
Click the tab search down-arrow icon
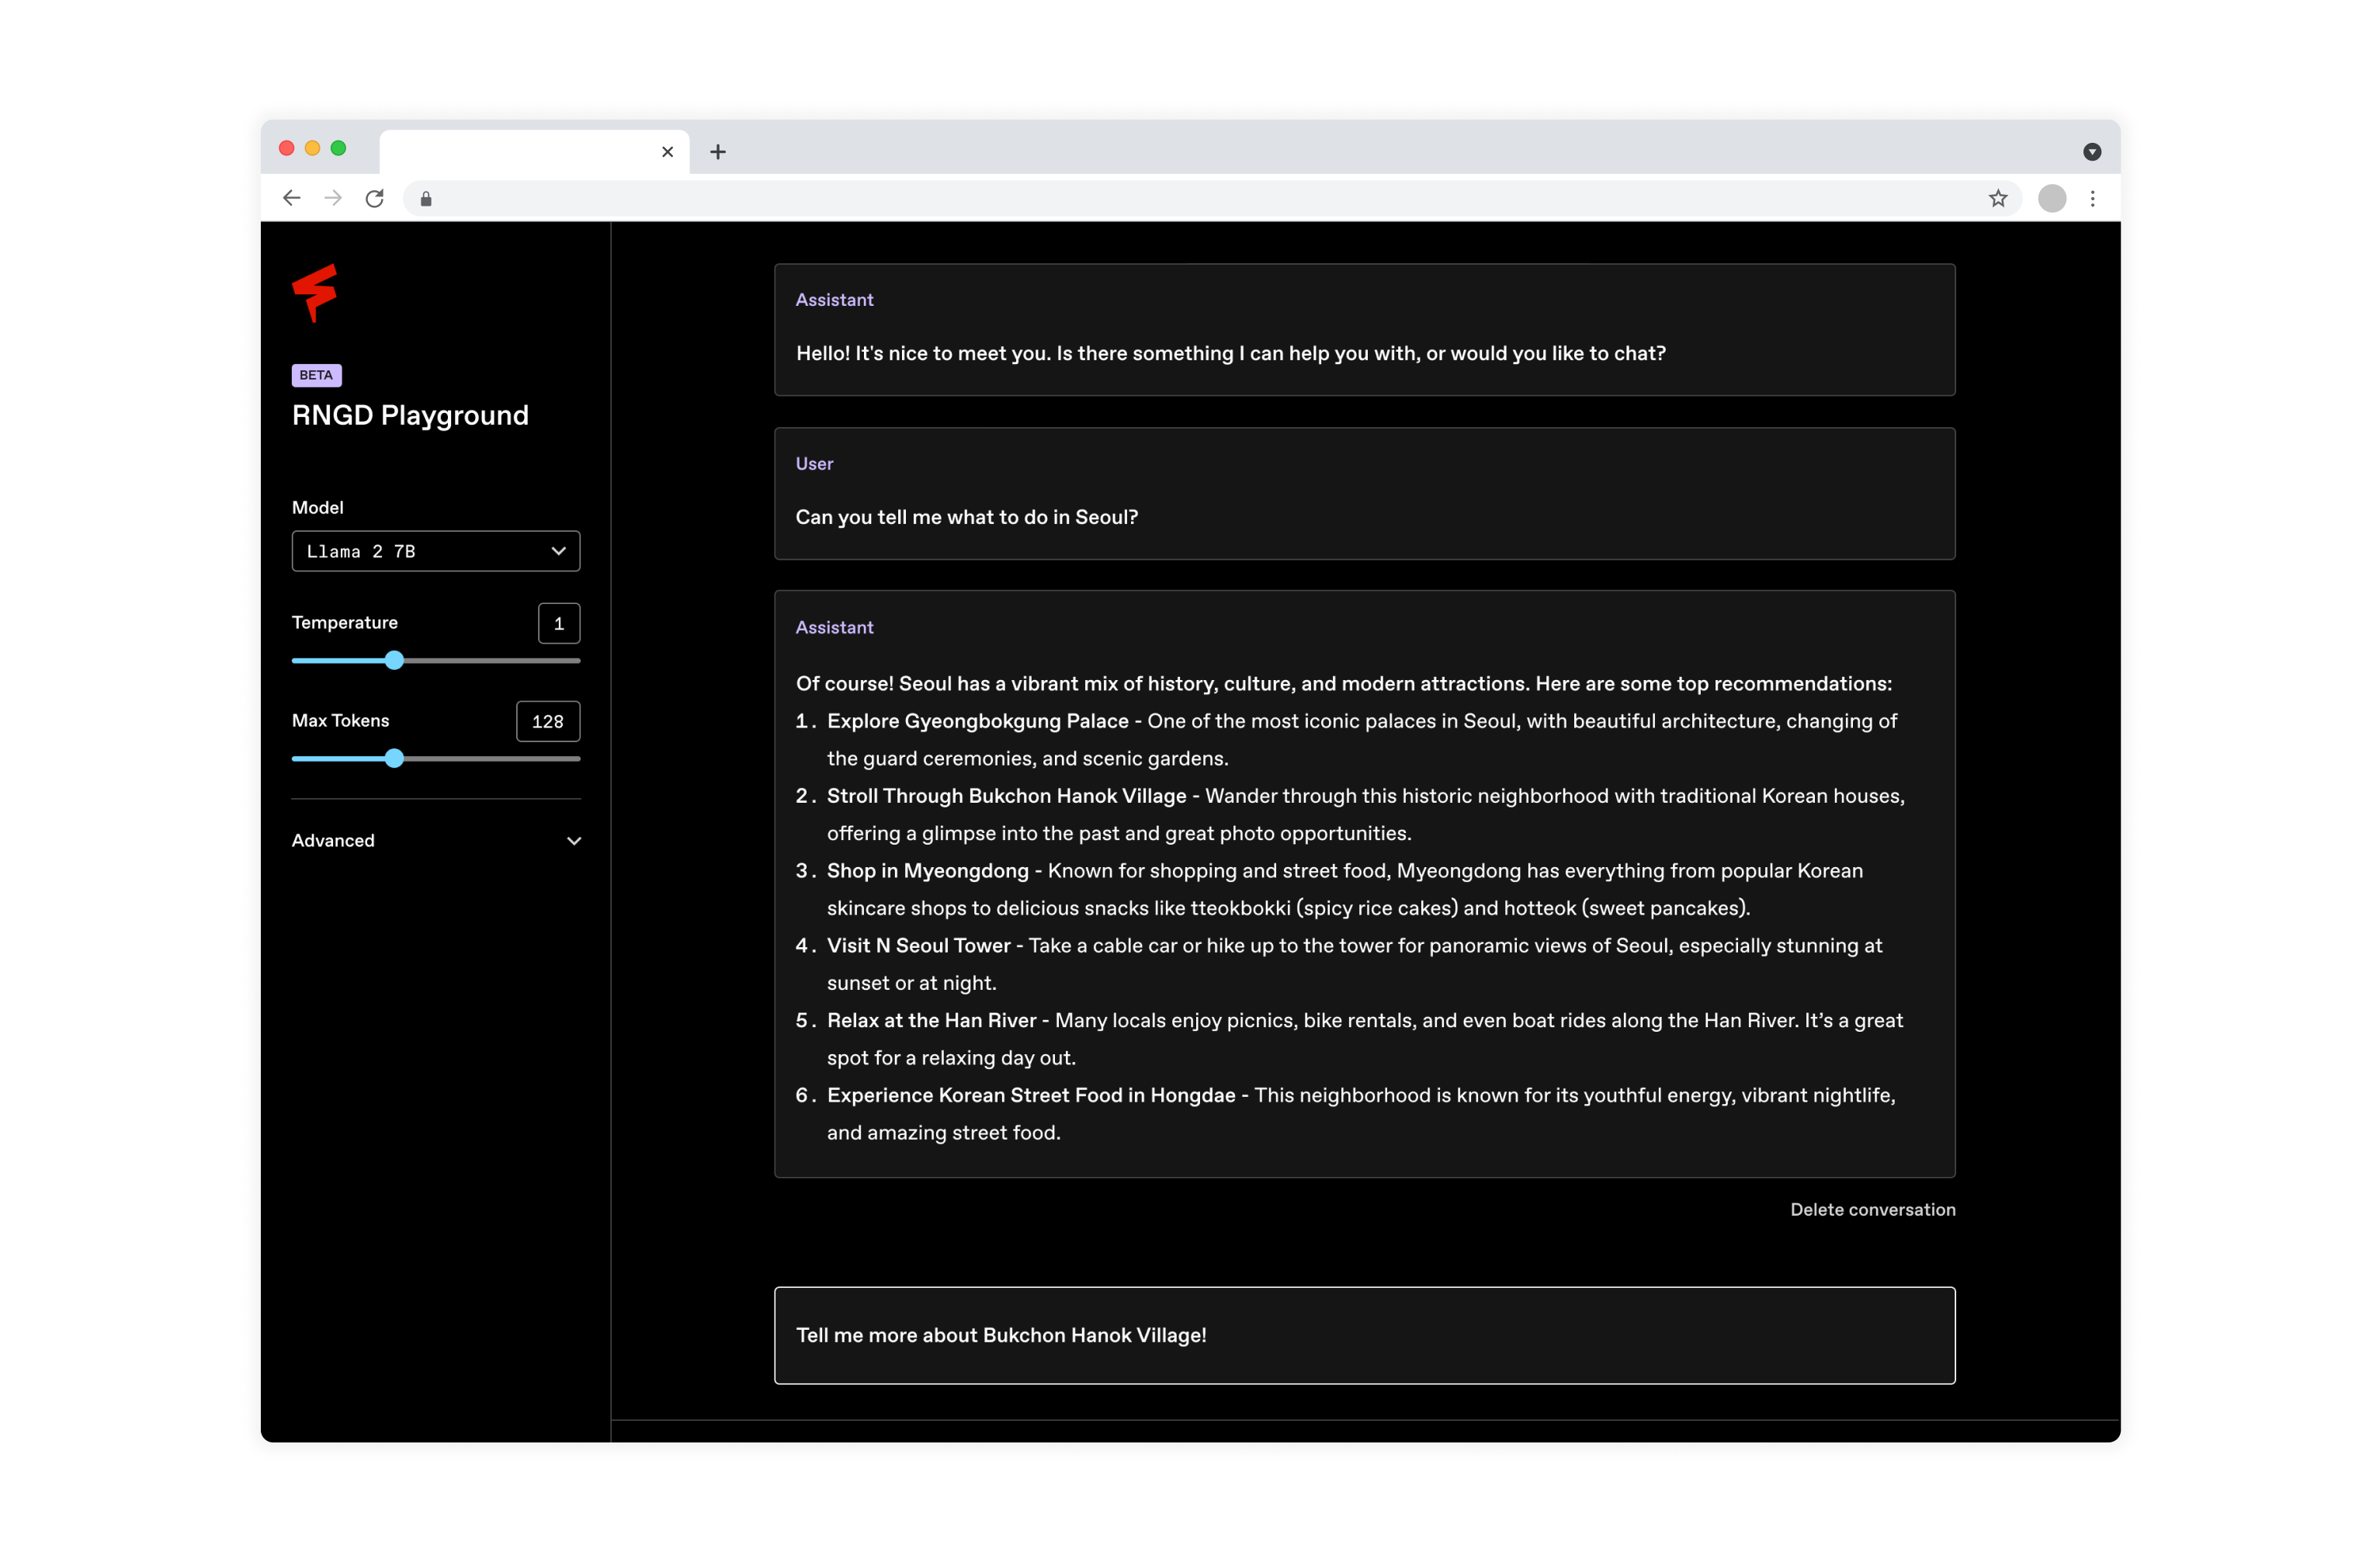pos(2091,152)
